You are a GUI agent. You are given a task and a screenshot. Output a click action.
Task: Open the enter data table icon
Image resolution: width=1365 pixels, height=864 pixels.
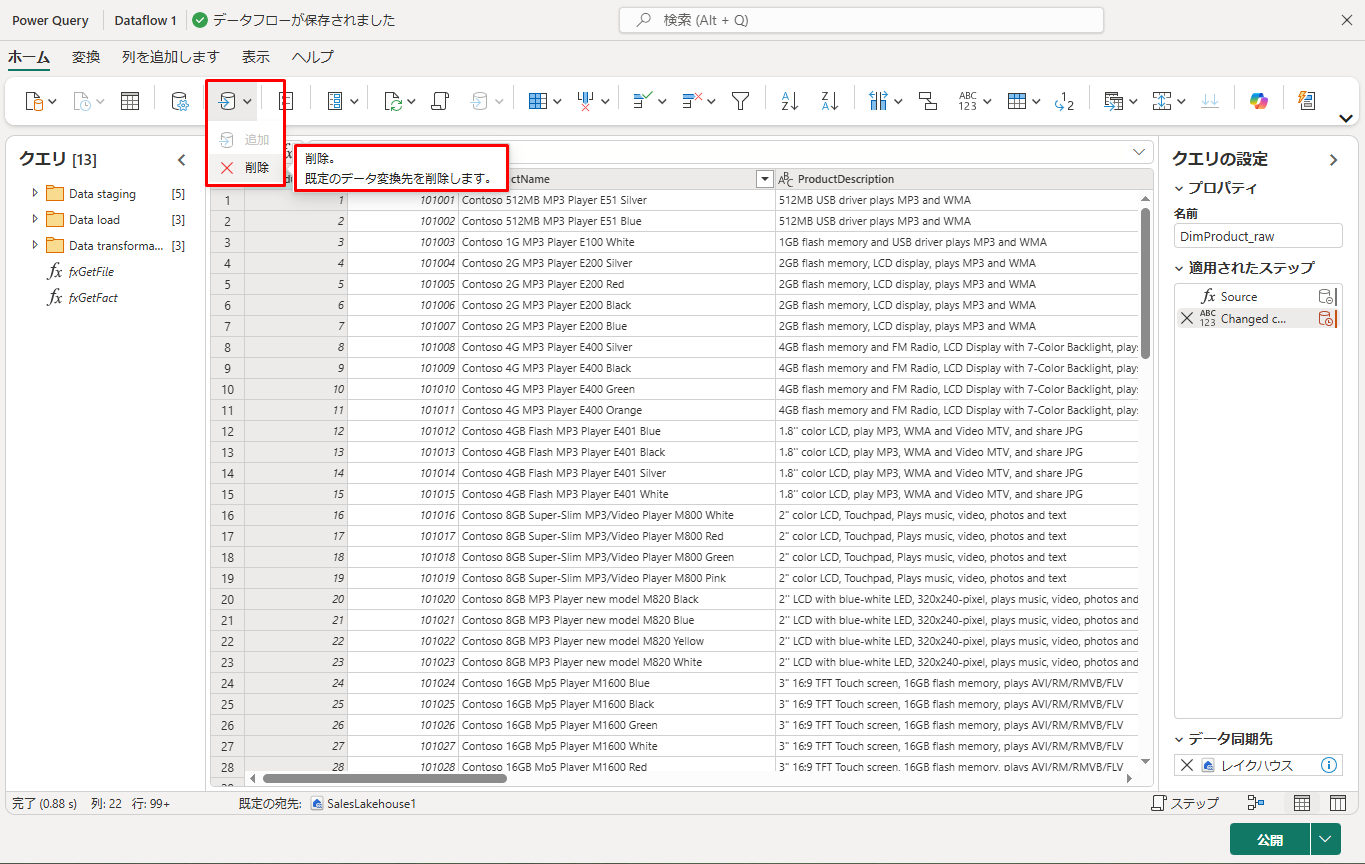[x=130, y=101]
